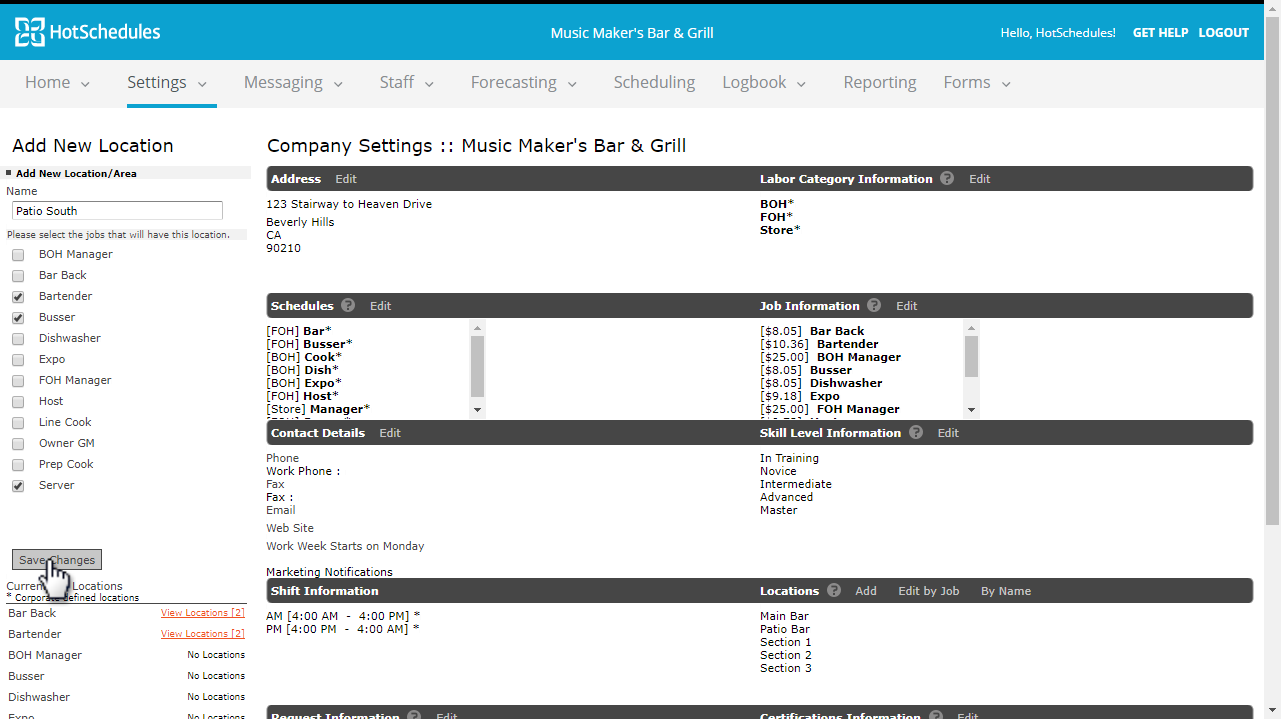Click the location Name input field
Viewport: 1281px width, 719px height.
[118, 211]
